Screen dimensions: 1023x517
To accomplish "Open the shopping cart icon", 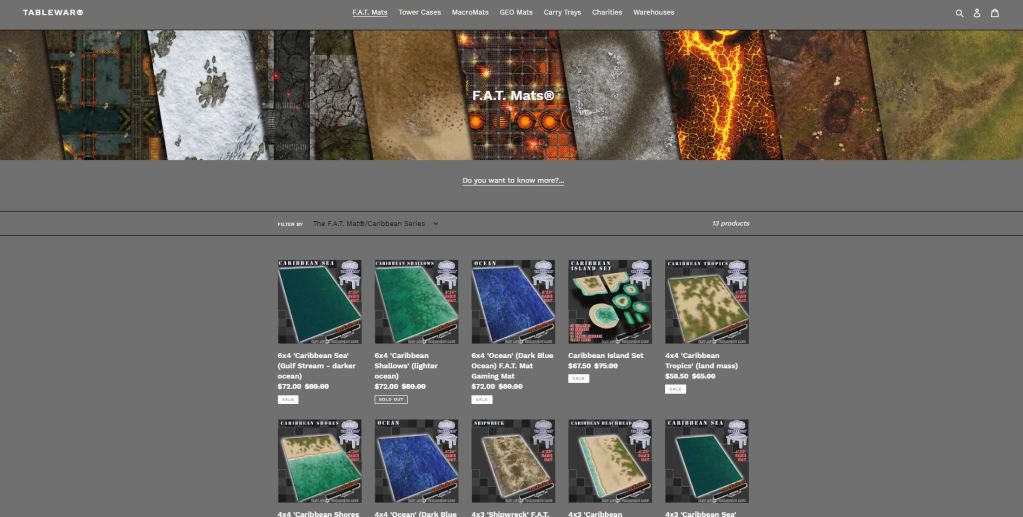I will [994, 12].
